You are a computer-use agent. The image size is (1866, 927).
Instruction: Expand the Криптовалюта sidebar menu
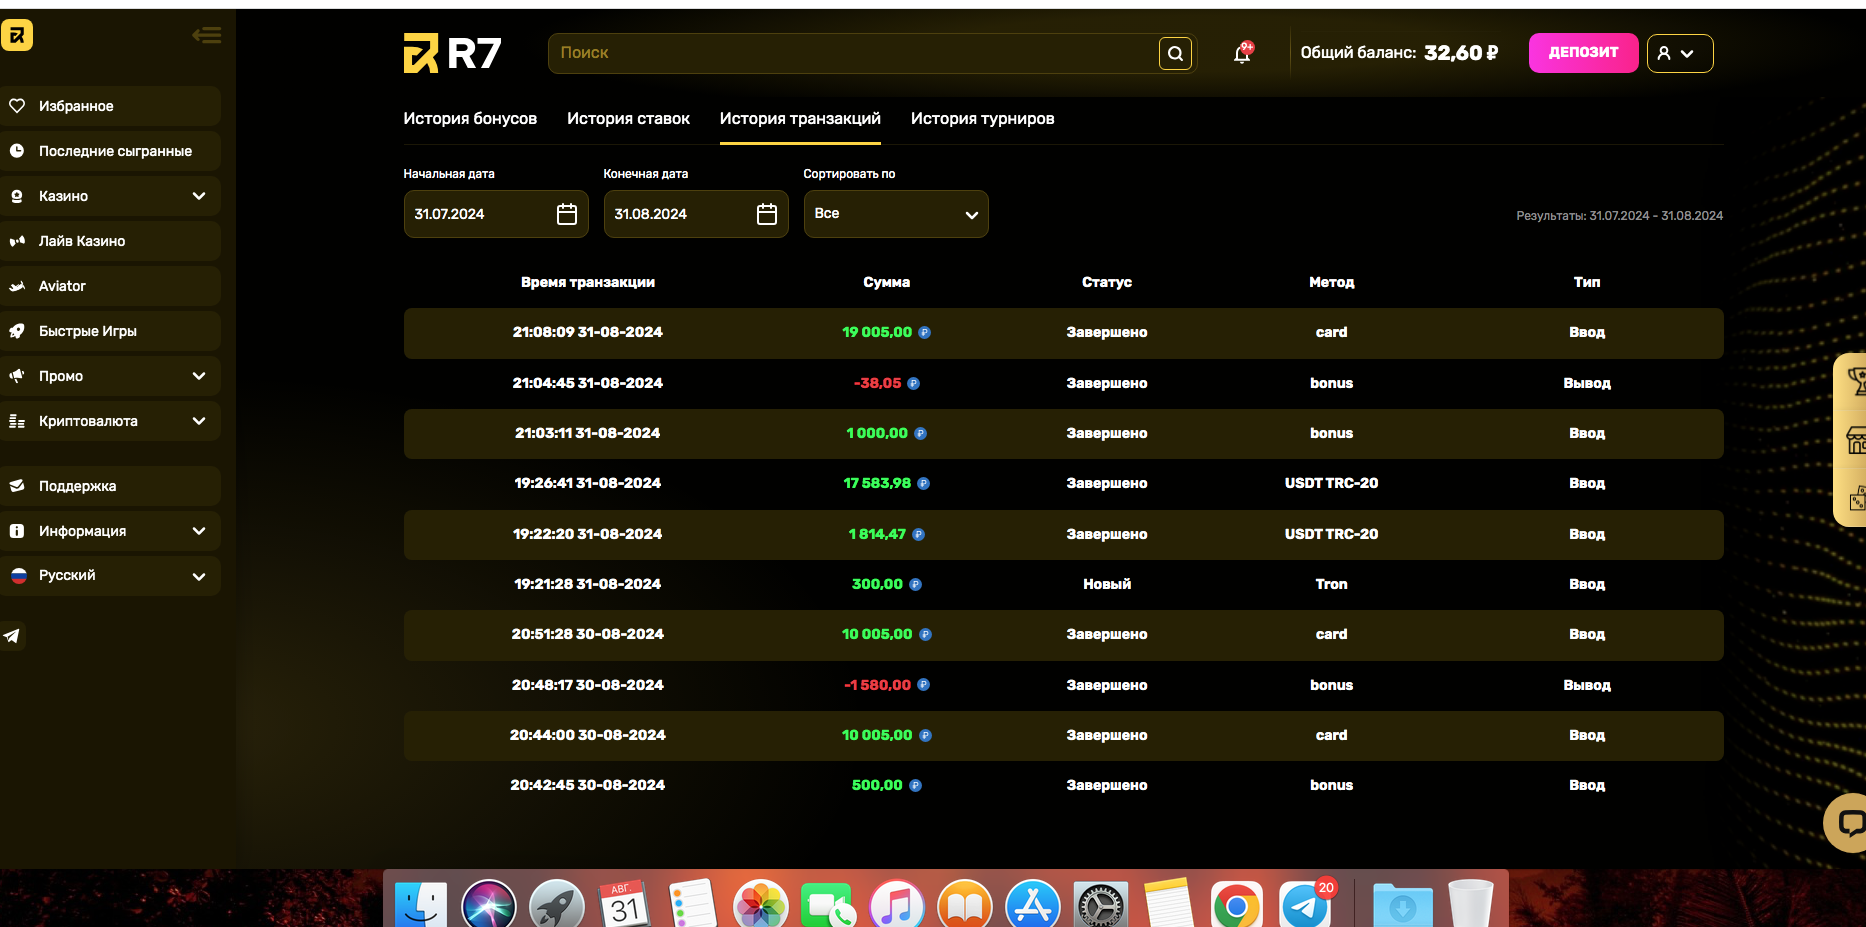(110, 421)
